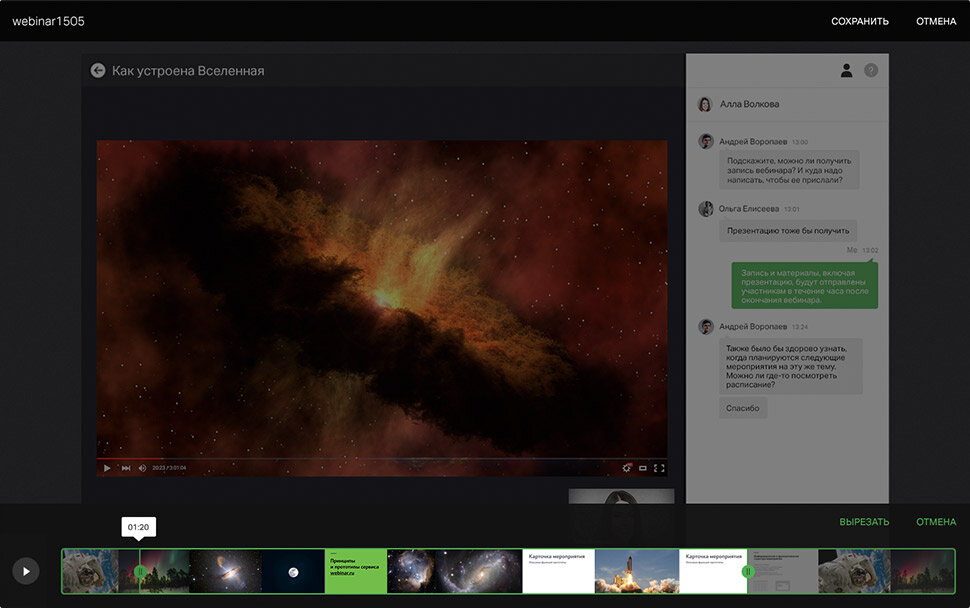970x608 pixels.
Task: Click the green reply message bubble
Action: (804, 286)
